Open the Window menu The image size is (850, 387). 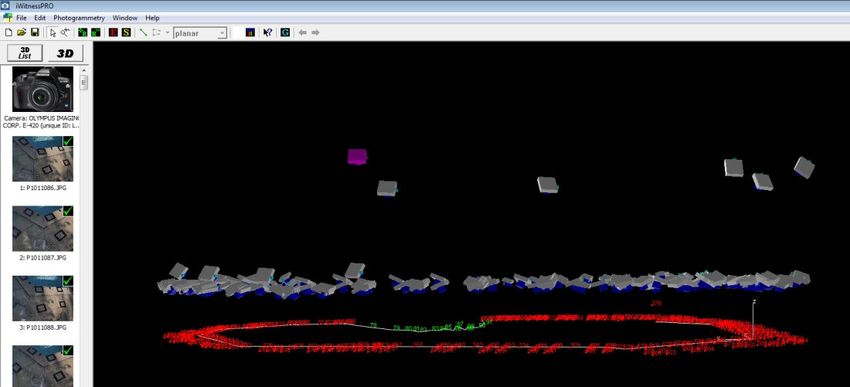click(125, 18)
